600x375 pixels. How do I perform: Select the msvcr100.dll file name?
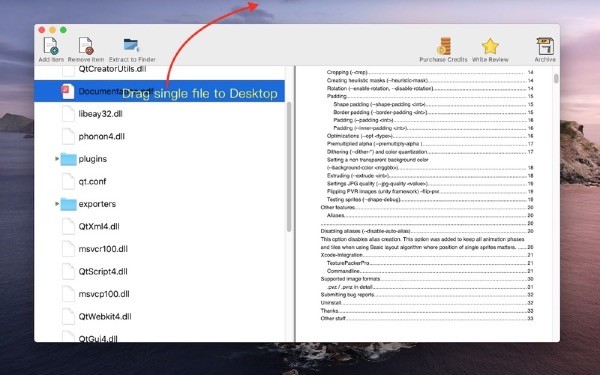pyautogui.click(x=103, y=249)
